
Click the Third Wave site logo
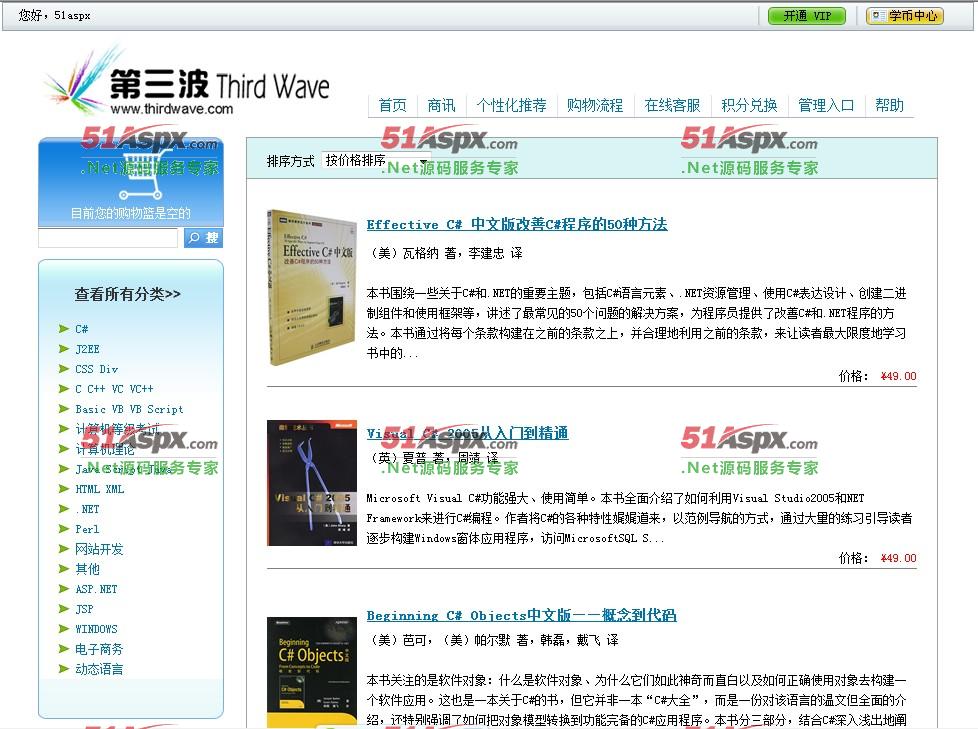click(x=187, y=83)
